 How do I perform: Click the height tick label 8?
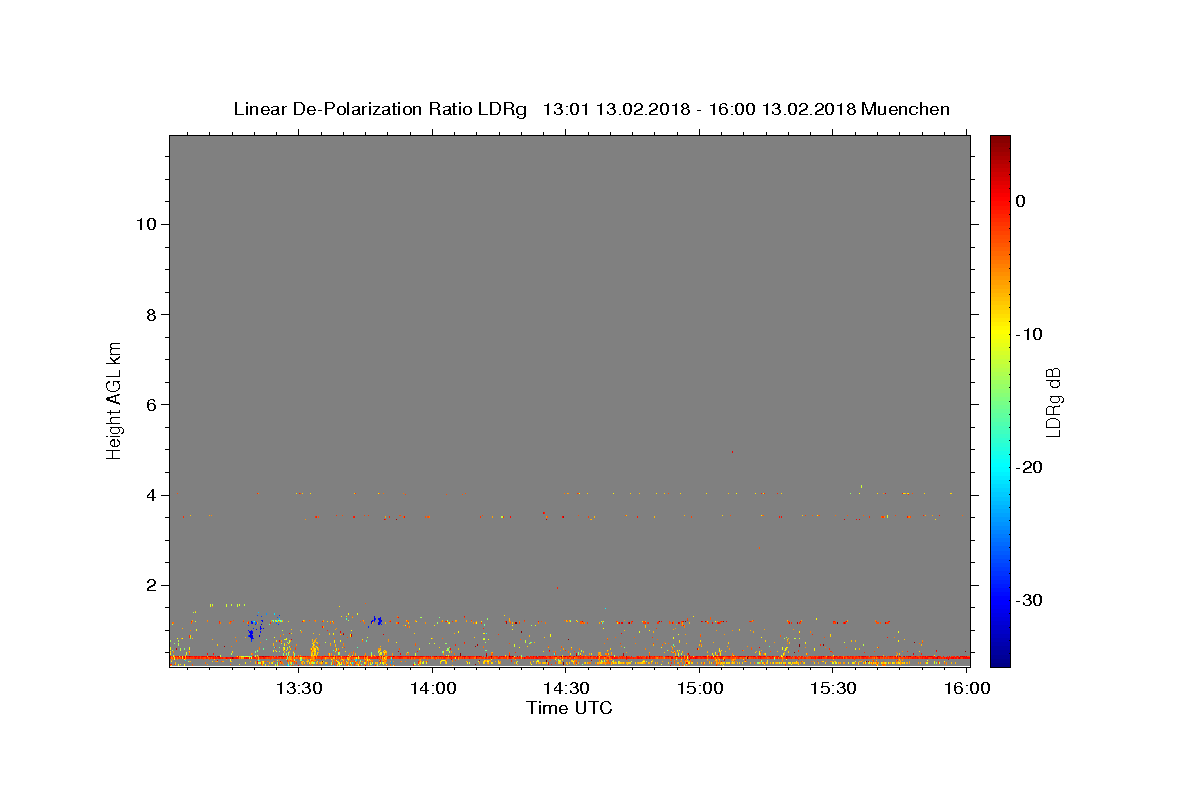tap(150, 314)
